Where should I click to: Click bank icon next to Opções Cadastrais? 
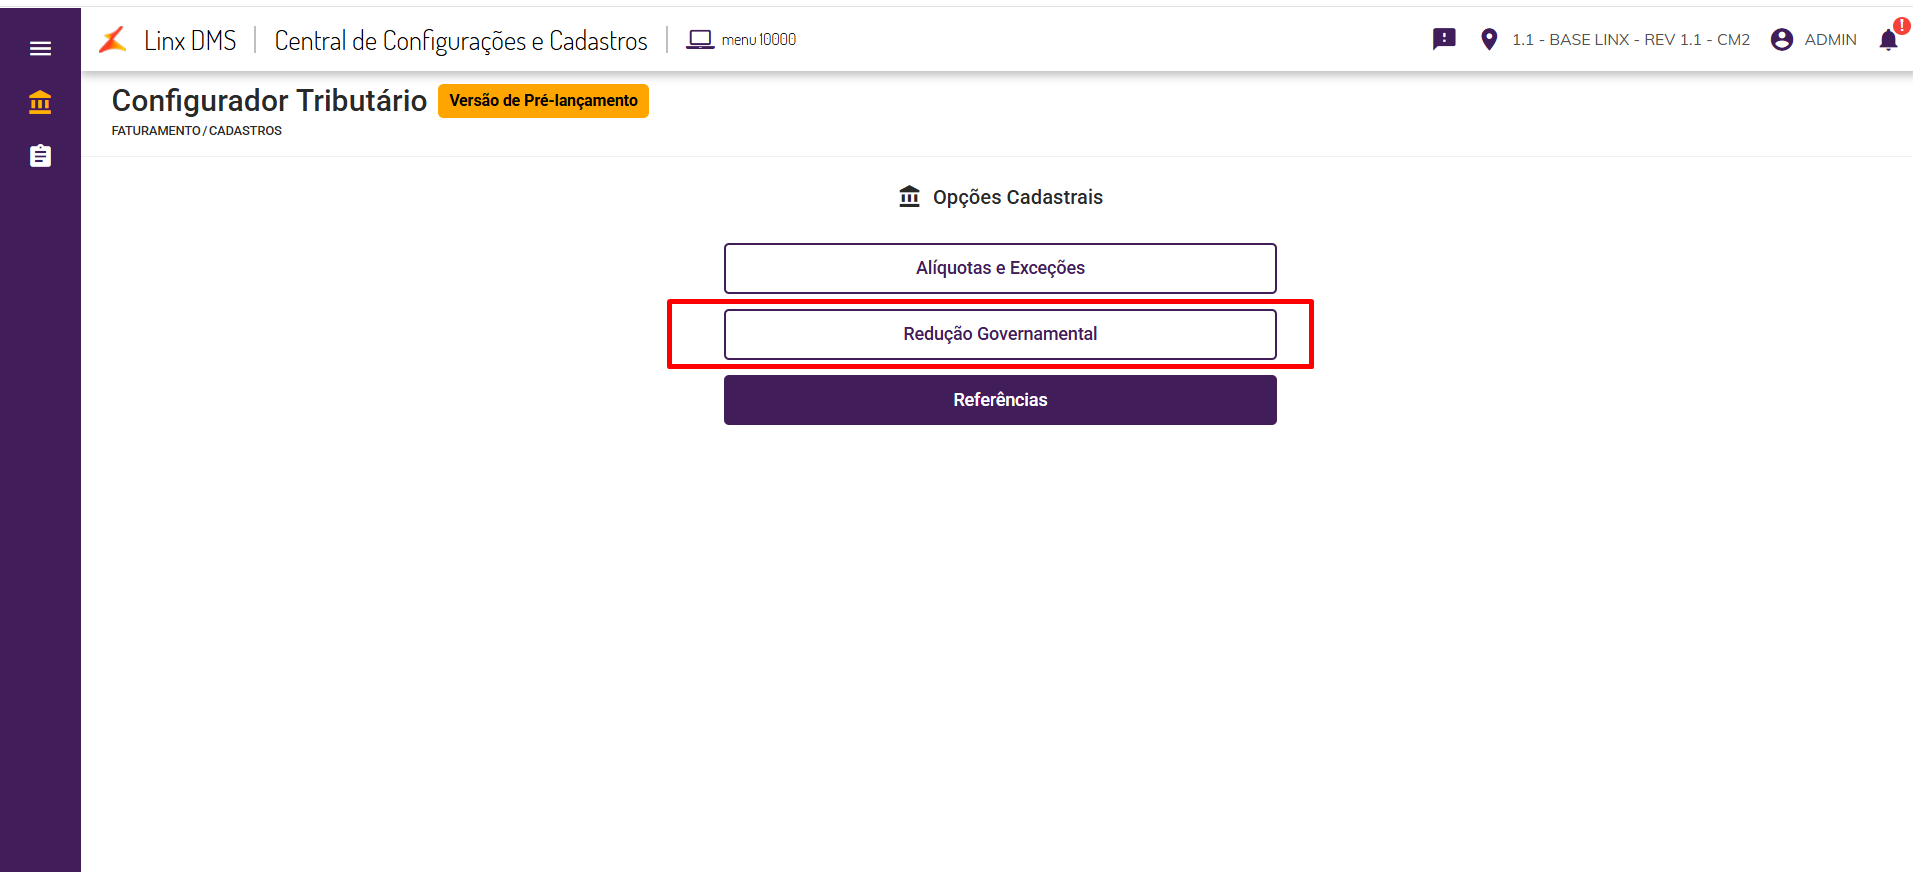point(909,196)
